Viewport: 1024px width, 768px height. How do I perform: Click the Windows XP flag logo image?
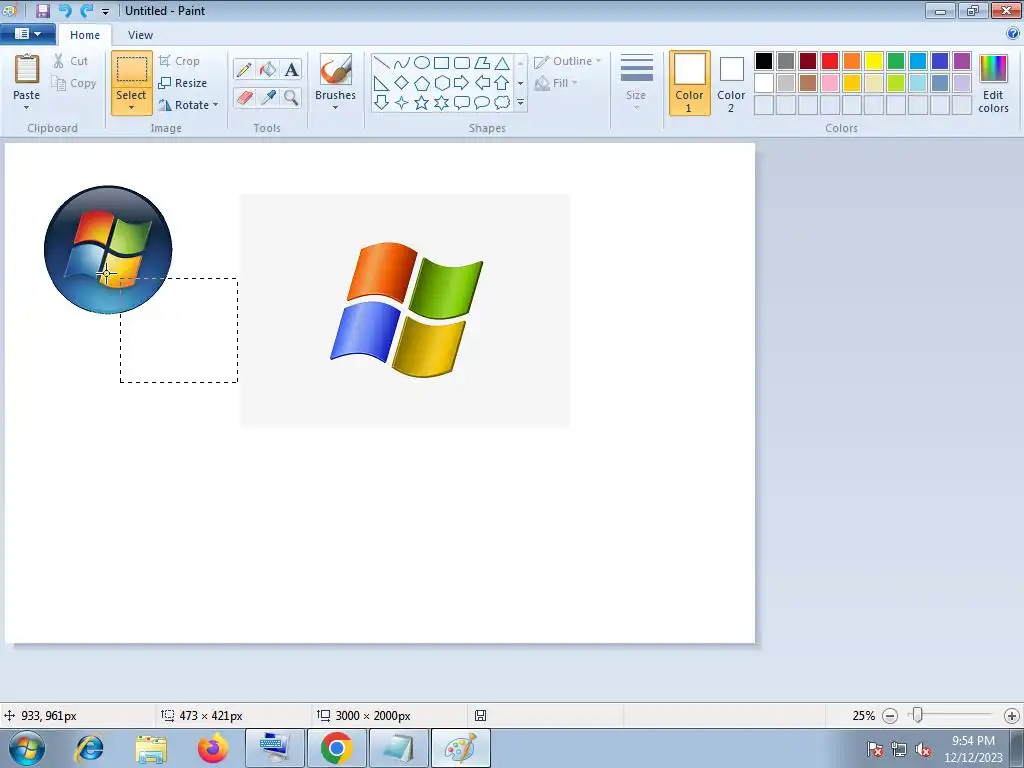pyautogui.click(x=406, y=310)
